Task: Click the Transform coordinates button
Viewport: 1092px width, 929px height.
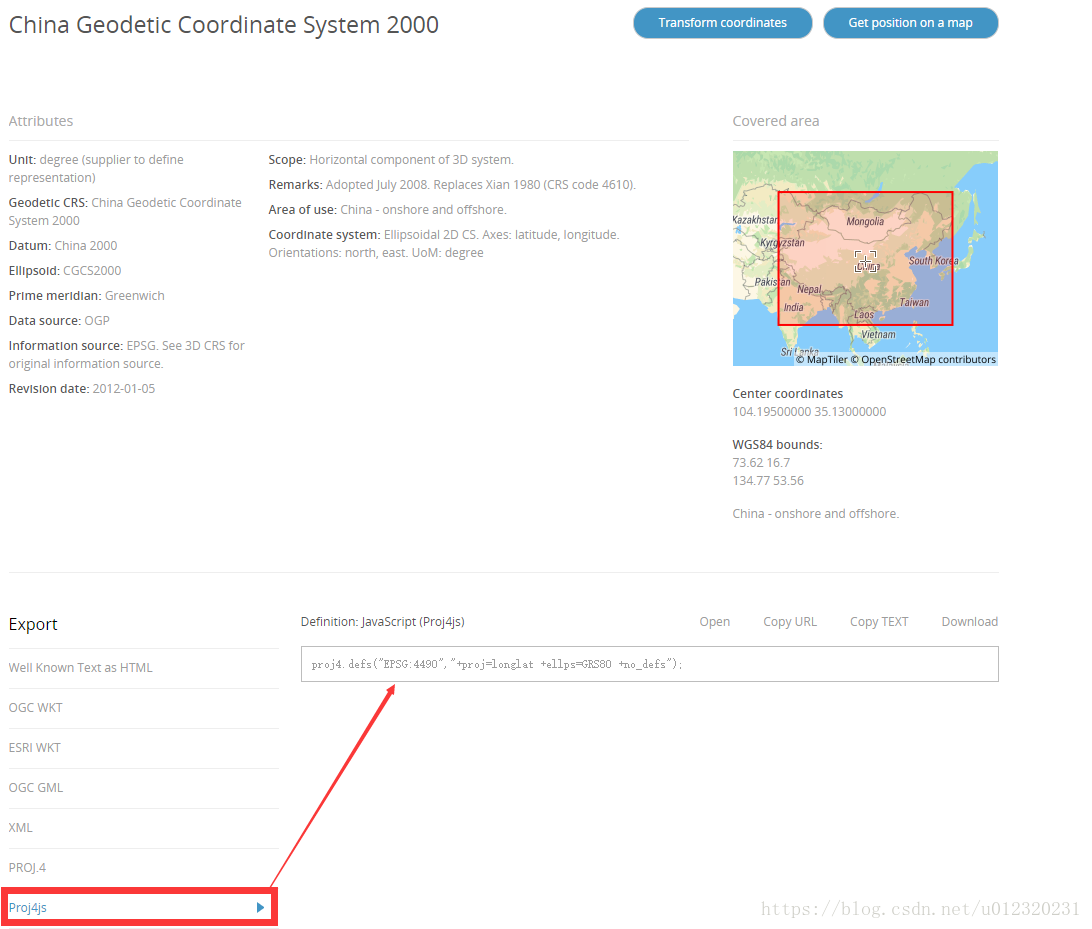Action: [x=722, y=23]
